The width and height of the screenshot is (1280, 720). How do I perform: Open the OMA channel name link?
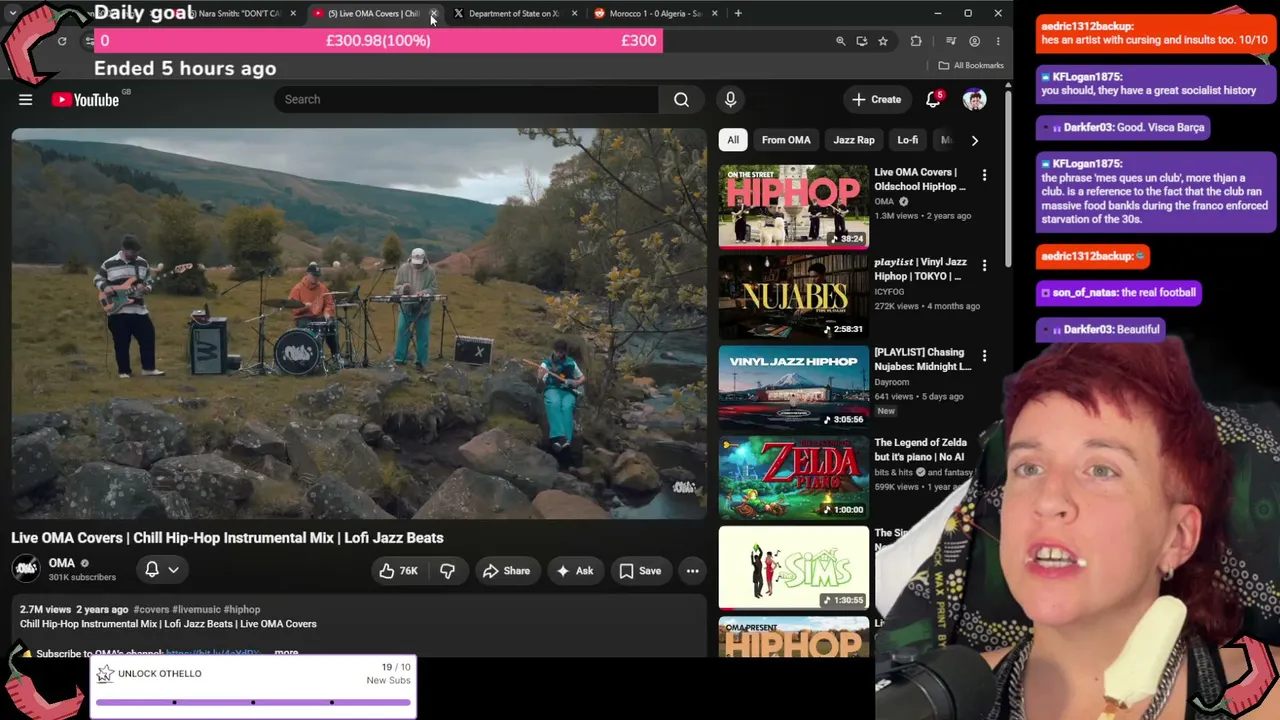pos(62,563)
